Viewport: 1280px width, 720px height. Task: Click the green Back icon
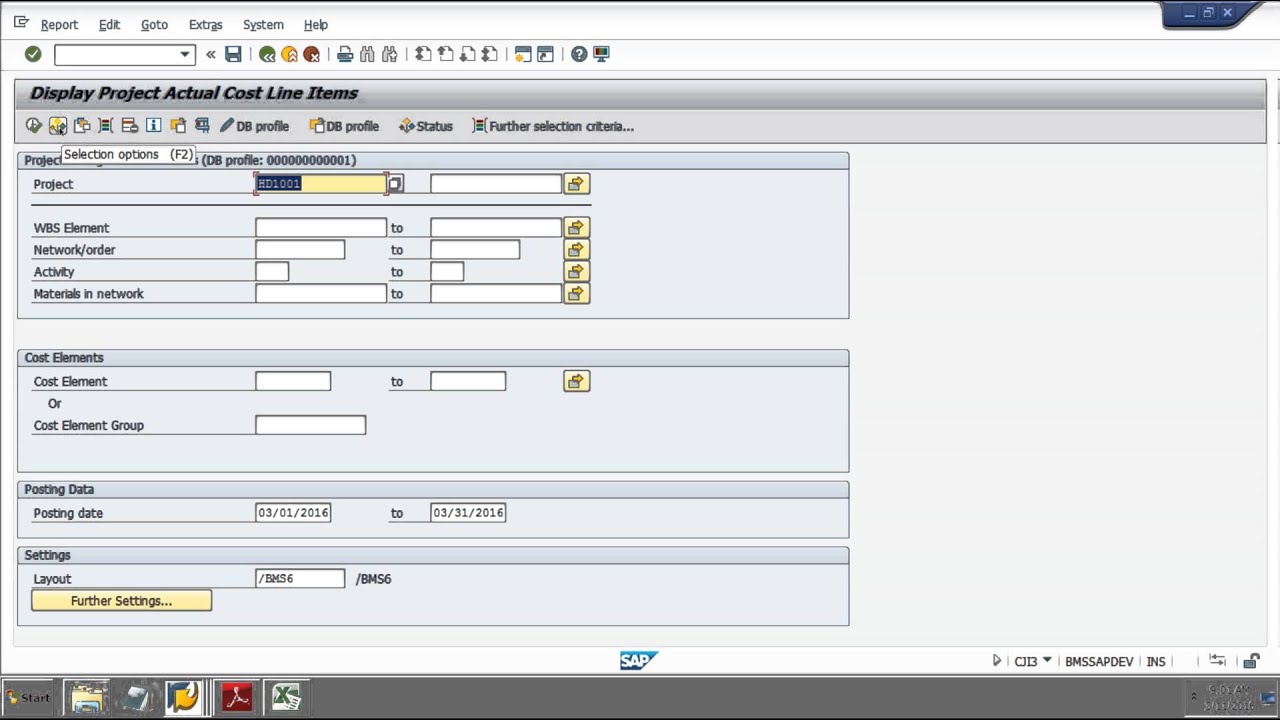coord(267,54)
